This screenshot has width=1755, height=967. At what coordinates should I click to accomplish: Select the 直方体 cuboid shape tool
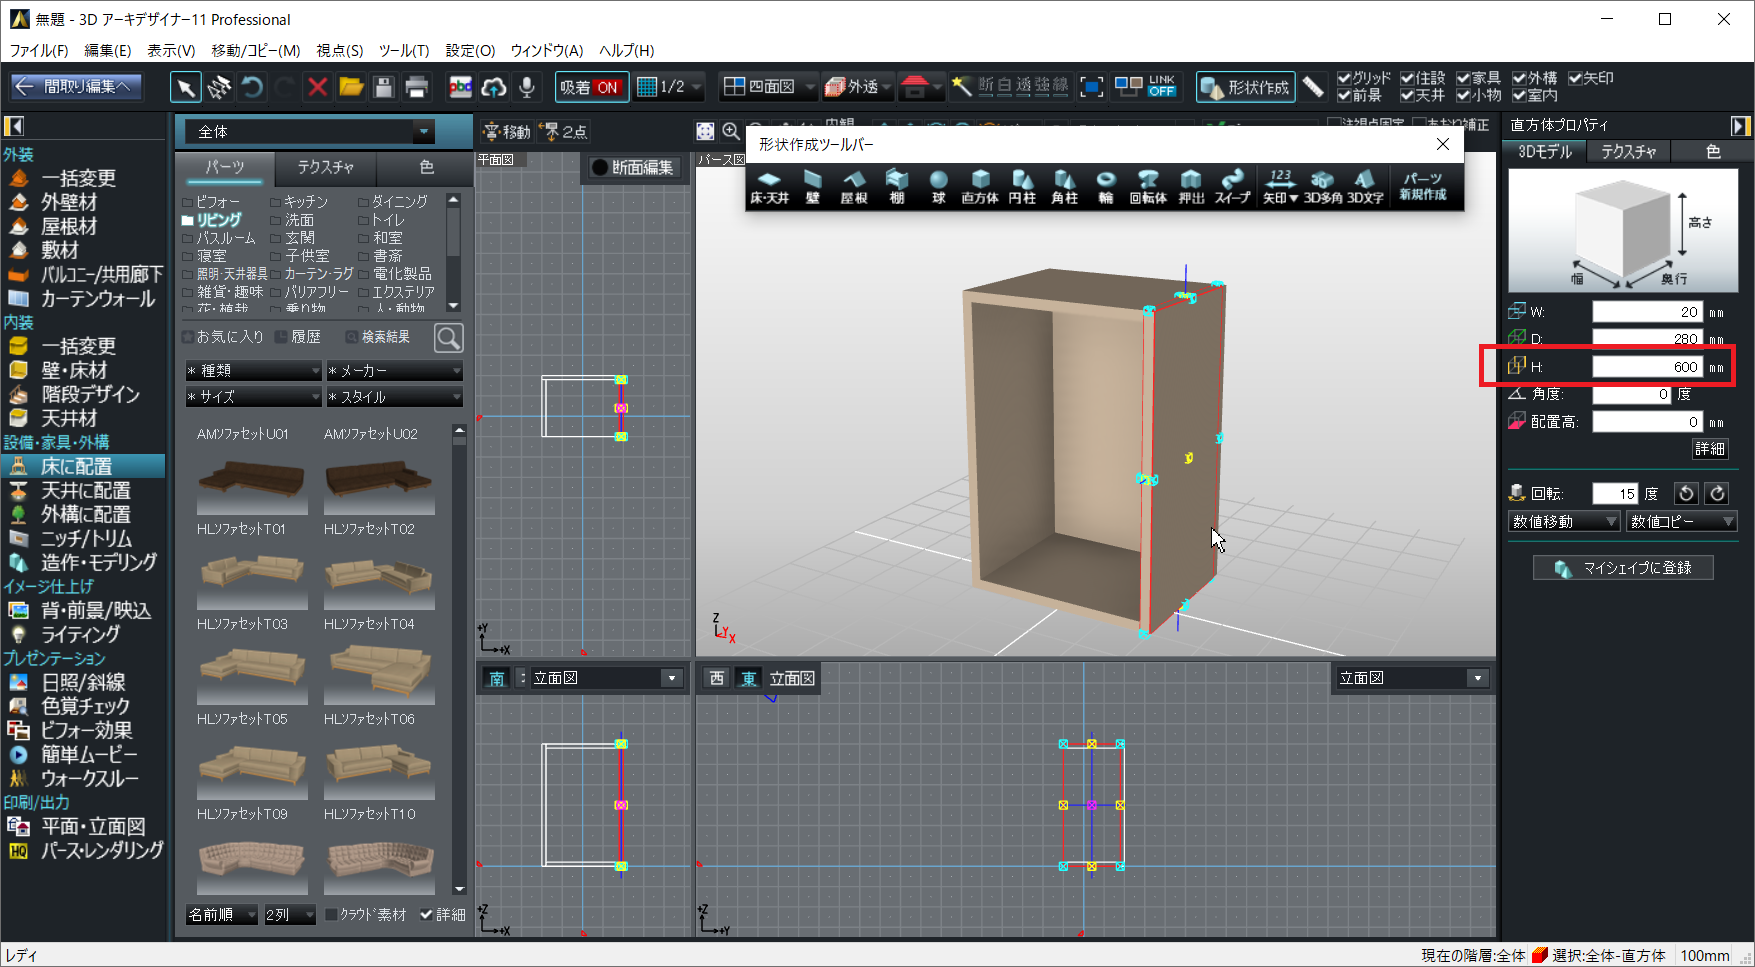coord(980,187)
